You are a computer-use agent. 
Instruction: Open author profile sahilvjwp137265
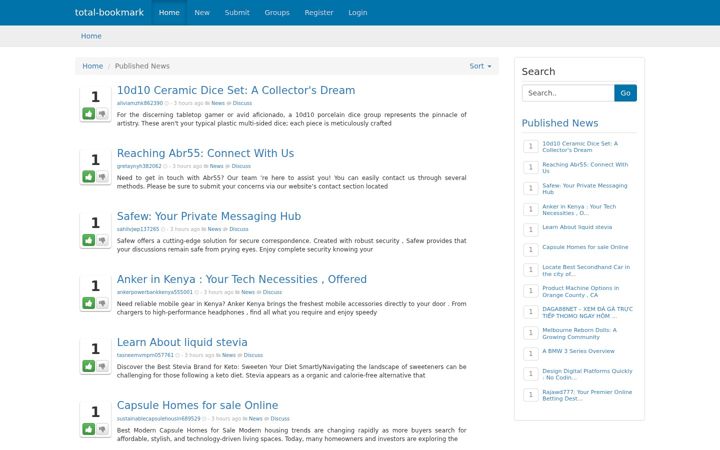(138, 229)
